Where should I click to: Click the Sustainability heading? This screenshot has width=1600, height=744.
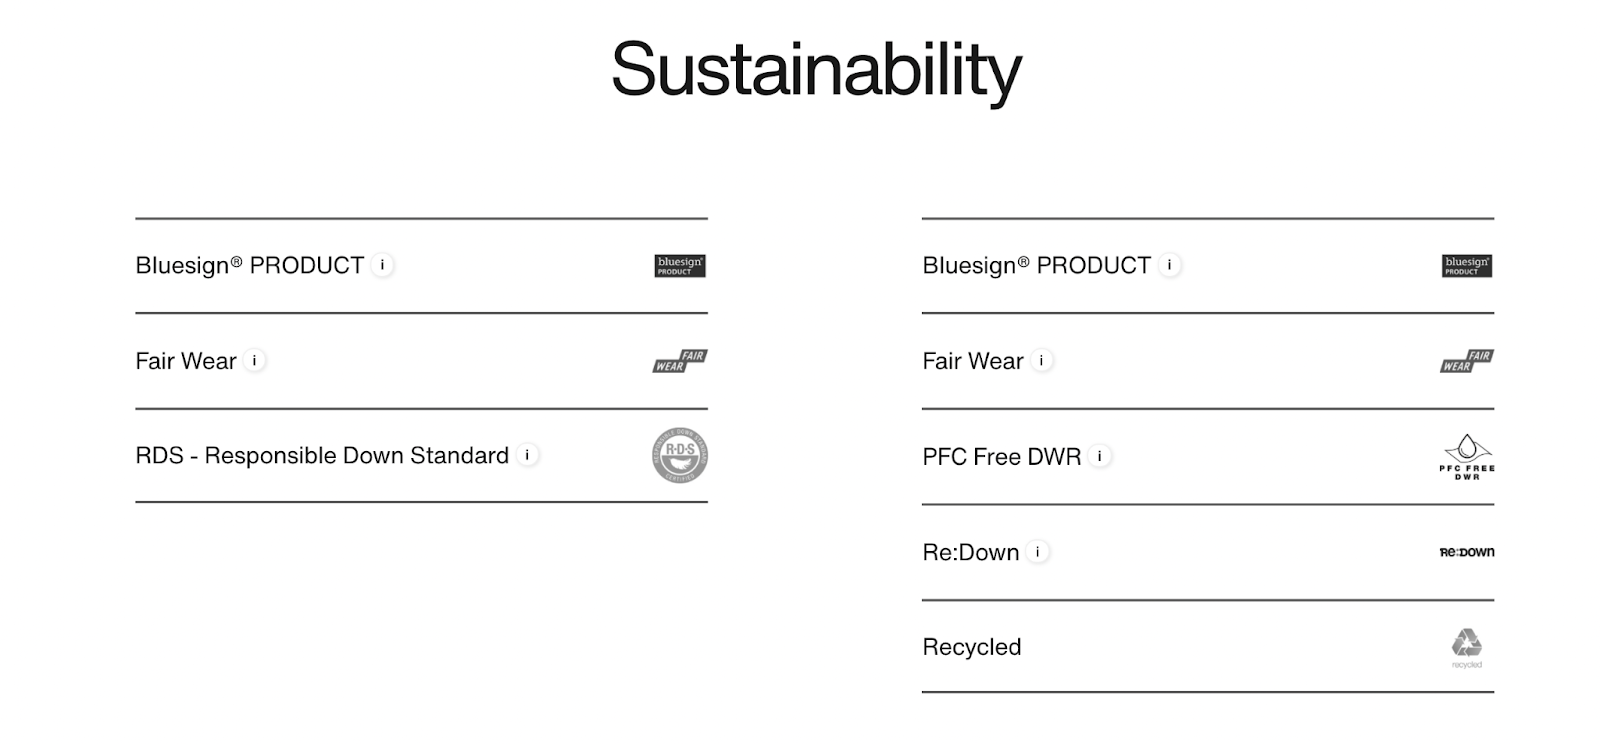819,70
